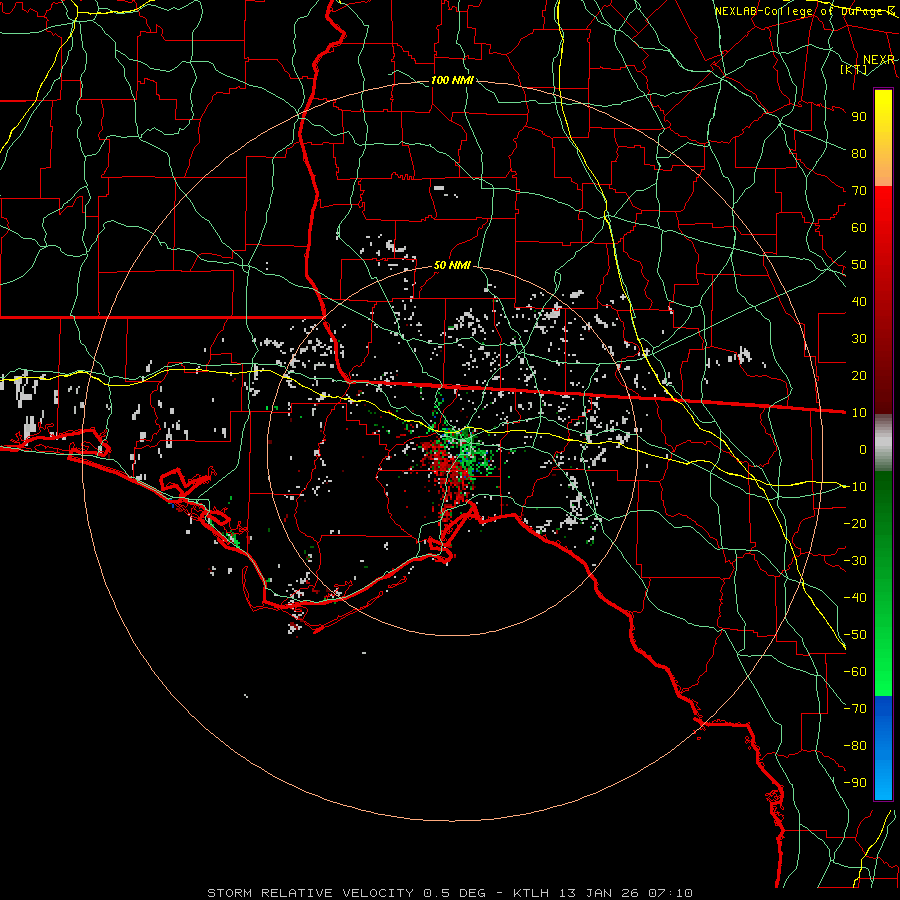Click the -30 knot scale label
This screenshot has height=900, width=900.
(855, 561)
